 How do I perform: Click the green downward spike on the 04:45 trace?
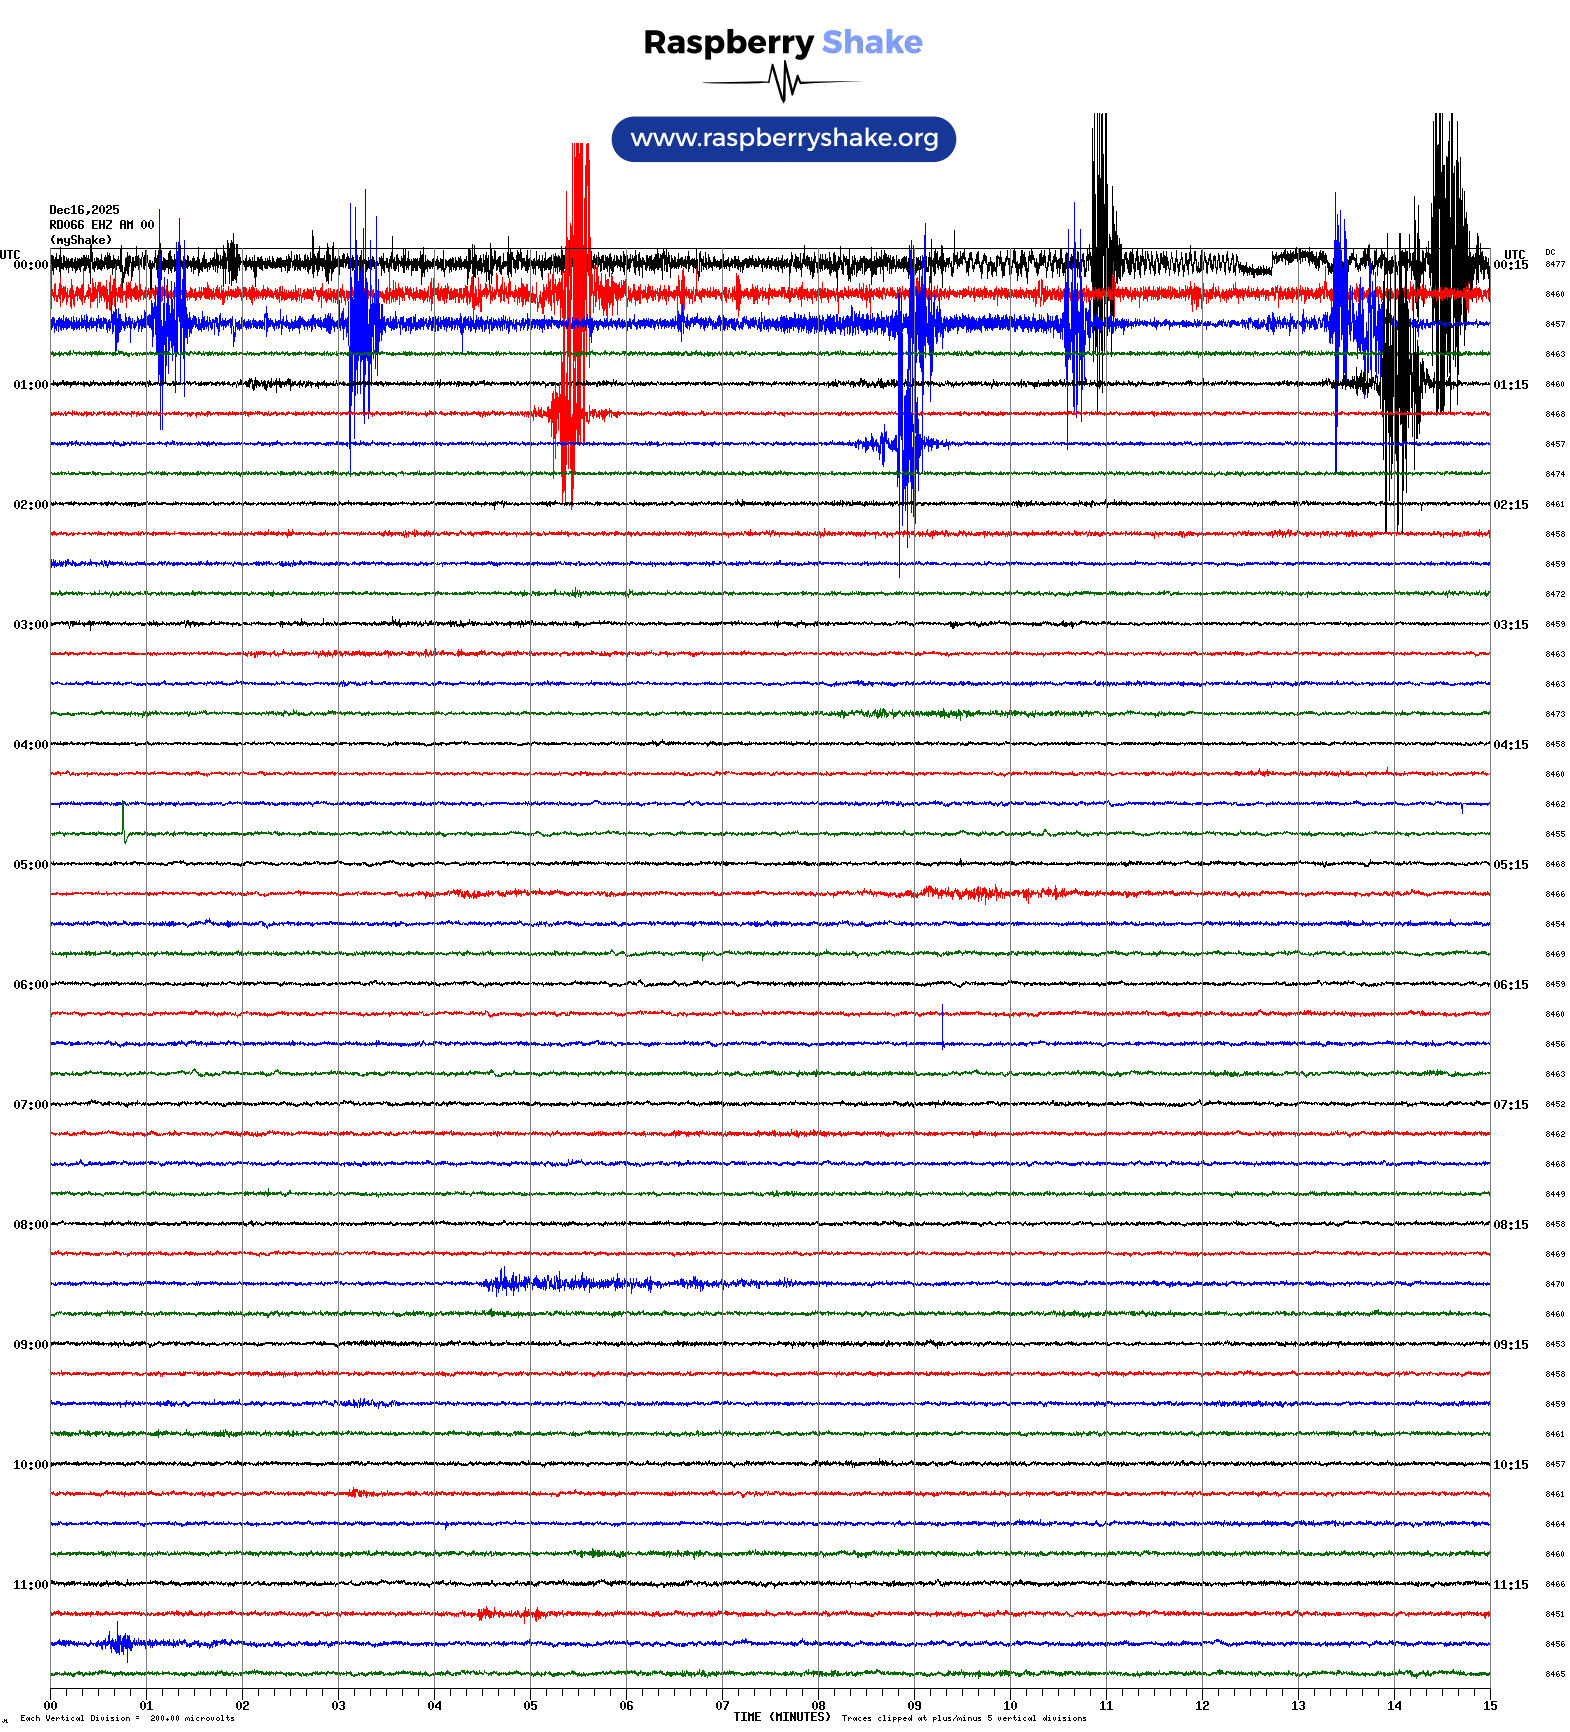pyautogui.click(x=124, y=822)
